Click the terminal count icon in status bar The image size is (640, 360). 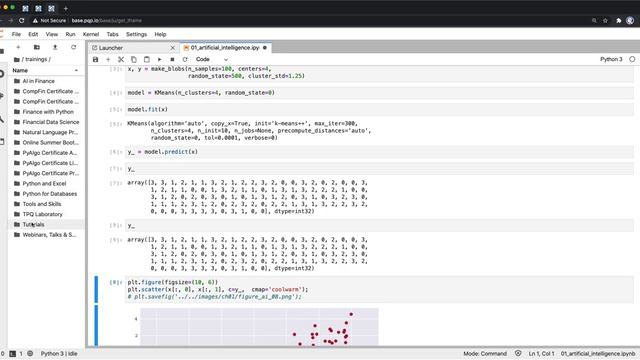click(x=13, y=354)
